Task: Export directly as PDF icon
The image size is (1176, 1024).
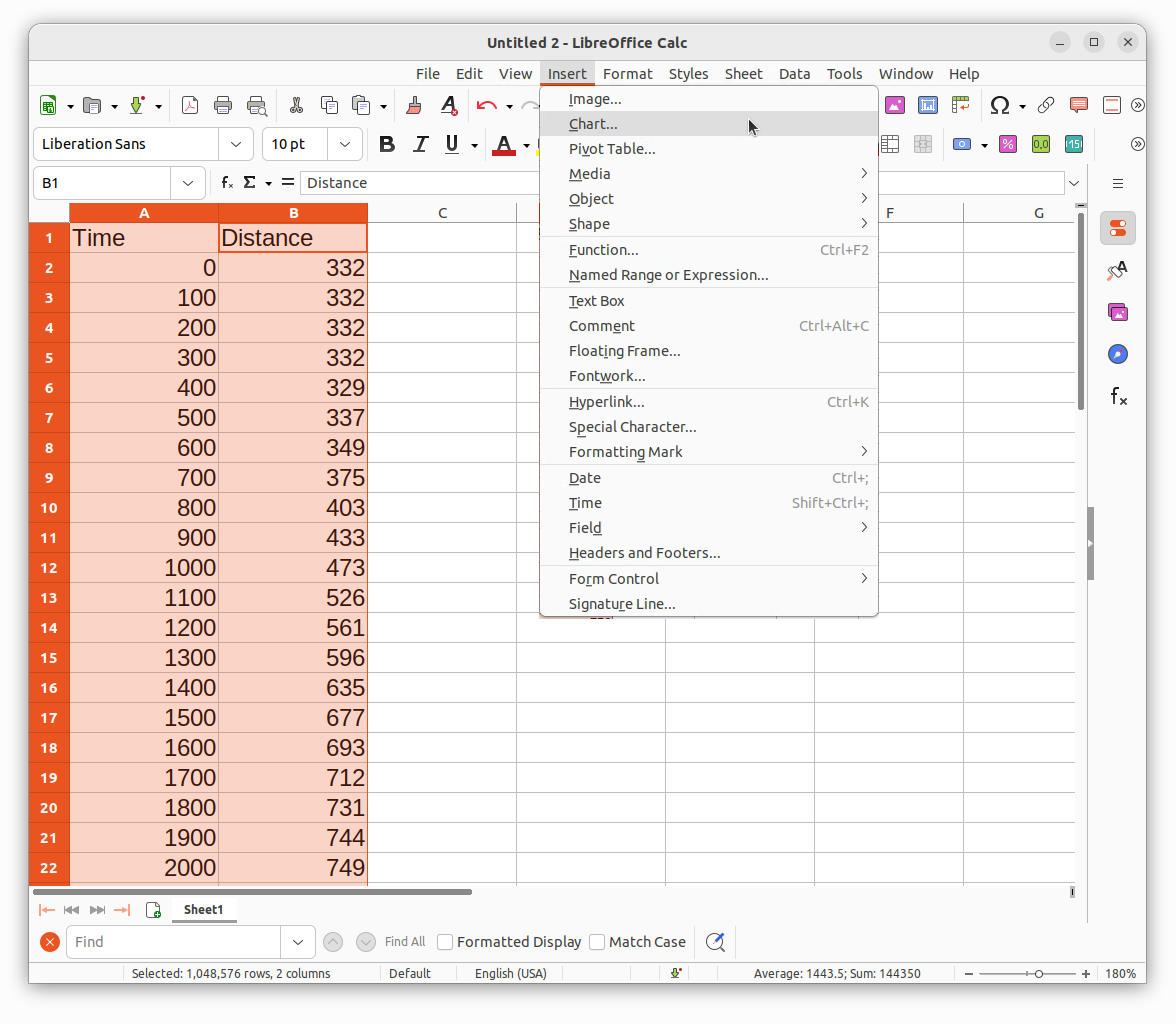Action: tap(190, 106)
